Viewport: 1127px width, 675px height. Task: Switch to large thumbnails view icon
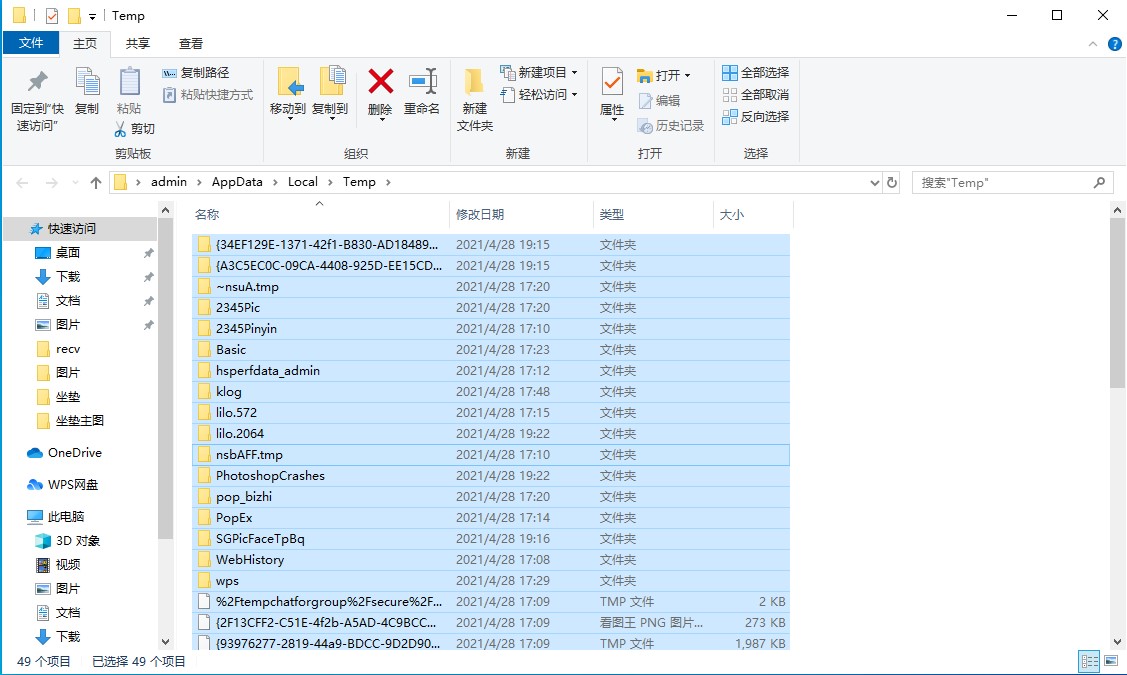click(x=1109, y=661)
